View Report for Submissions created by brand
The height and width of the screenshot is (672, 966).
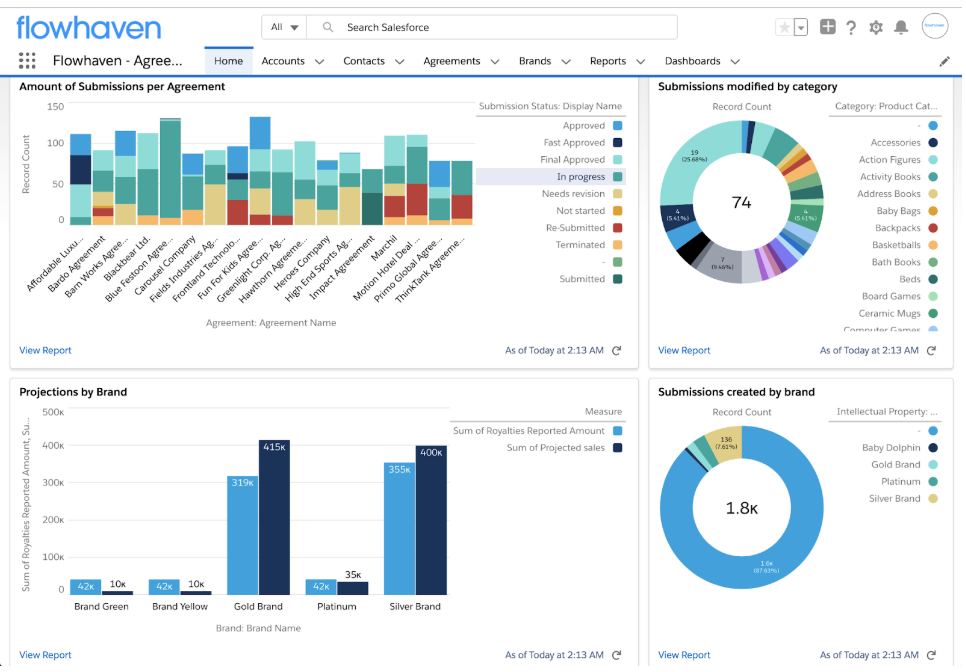tap(684, 655)
